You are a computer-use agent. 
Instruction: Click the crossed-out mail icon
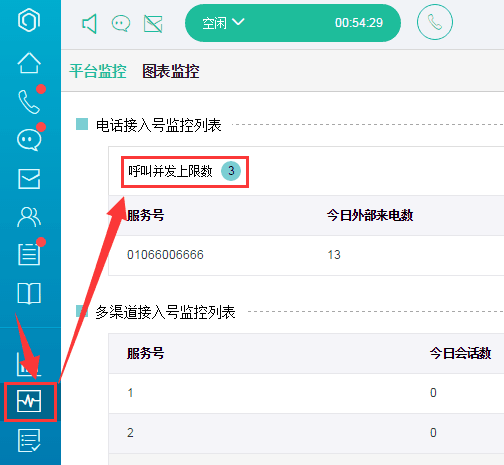[x=153, y=24]
